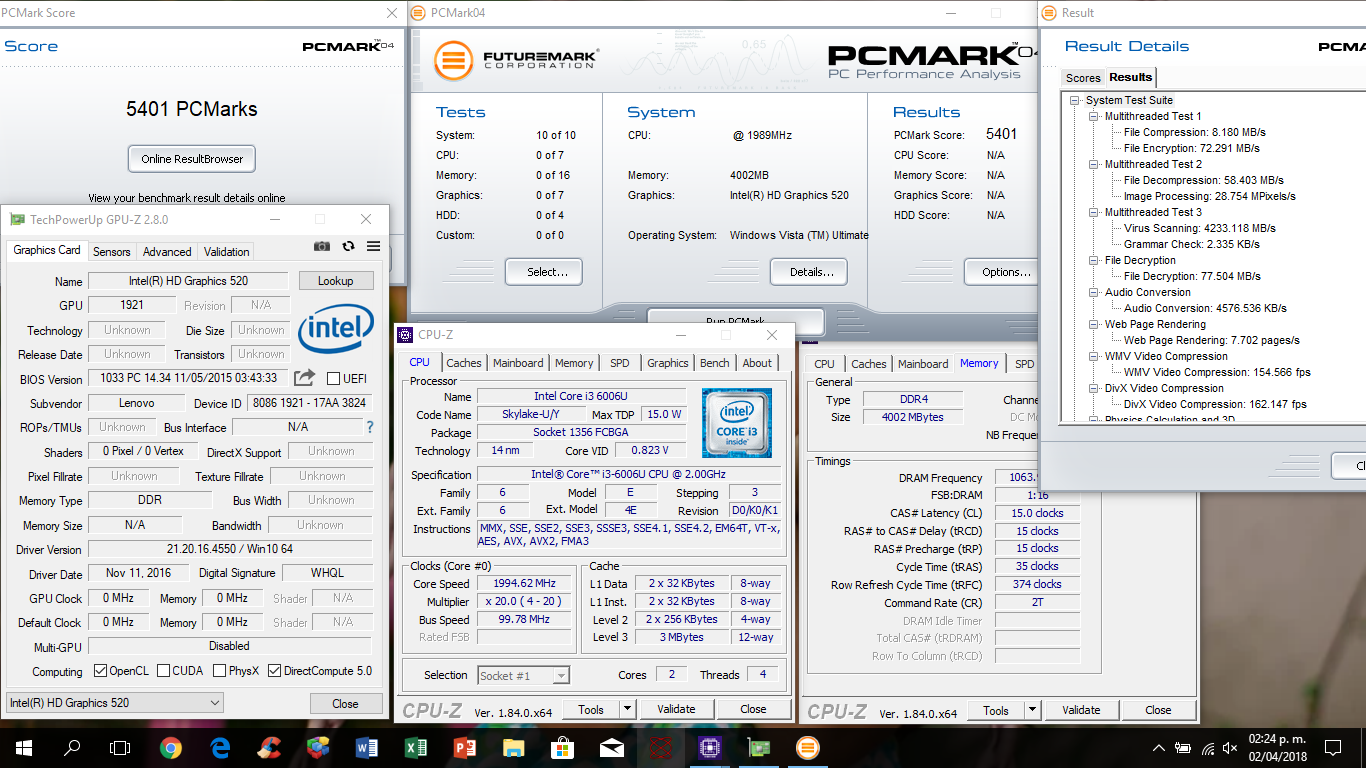Open the GPU selection dropdown in GPU-Z
The image size is (1366, 768).
(x=114, y=703)
